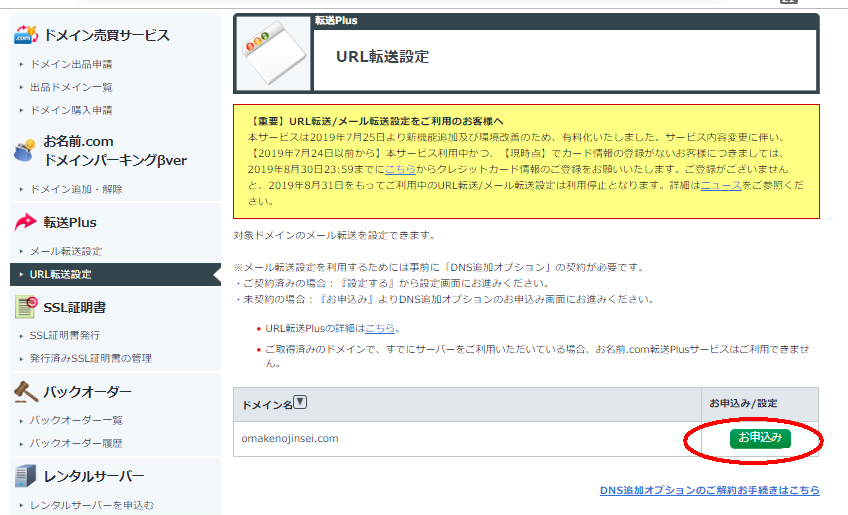Open DNS追加オプションのご解約お手続きはこちら link

[x=710, y=490]
